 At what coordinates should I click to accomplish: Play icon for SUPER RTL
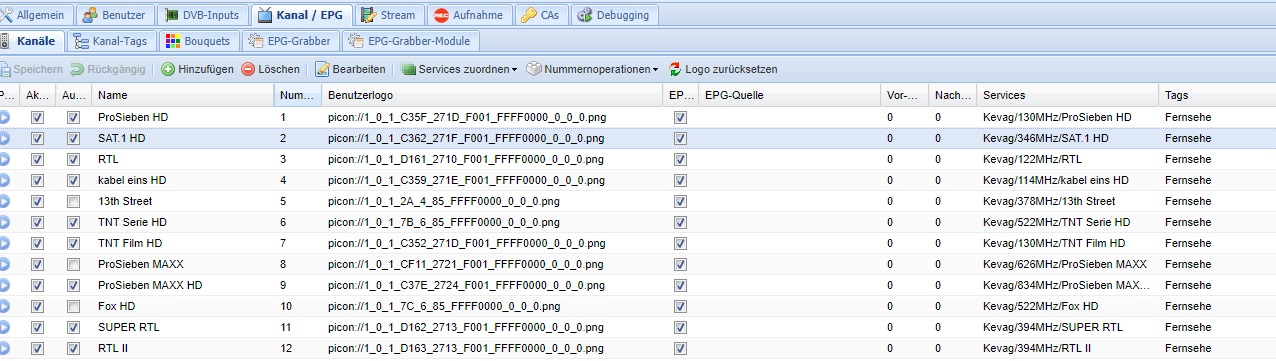(x=4, y=327)
